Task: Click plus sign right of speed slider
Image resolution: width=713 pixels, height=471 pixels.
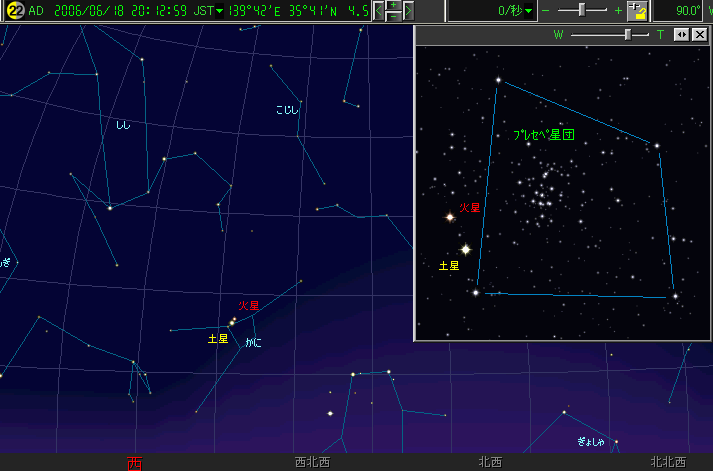Action: click(x=618, y=11)
